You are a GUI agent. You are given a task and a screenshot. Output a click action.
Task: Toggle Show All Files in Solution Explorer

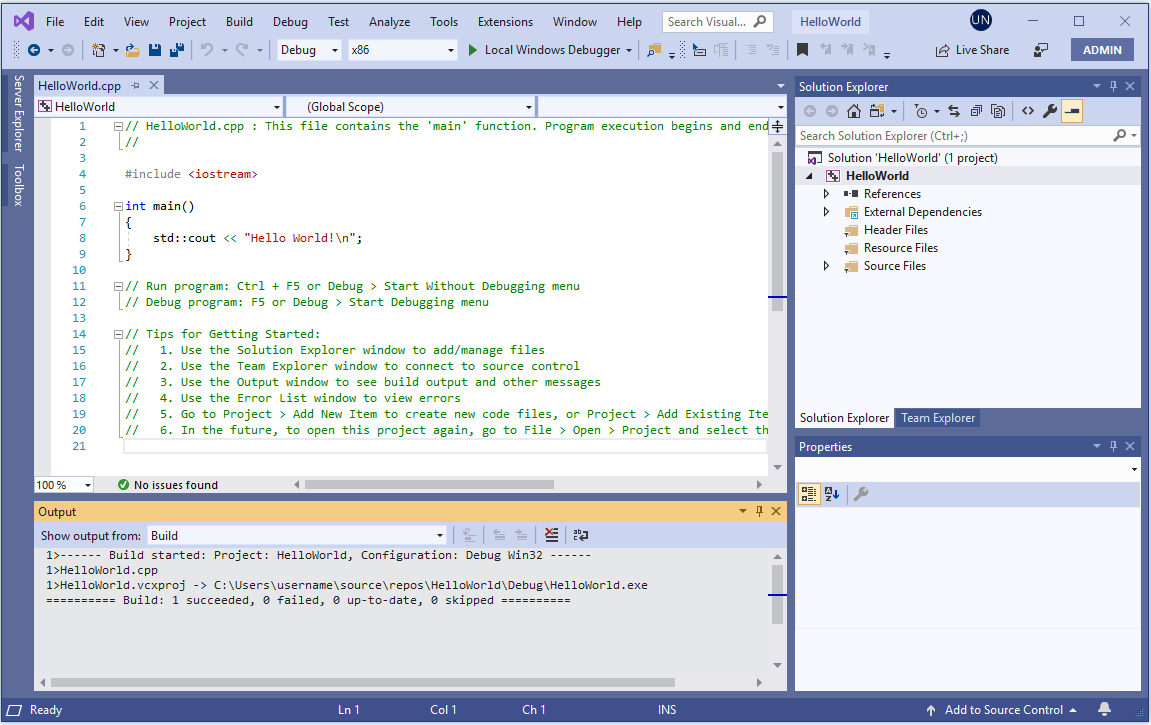[998, 111]
